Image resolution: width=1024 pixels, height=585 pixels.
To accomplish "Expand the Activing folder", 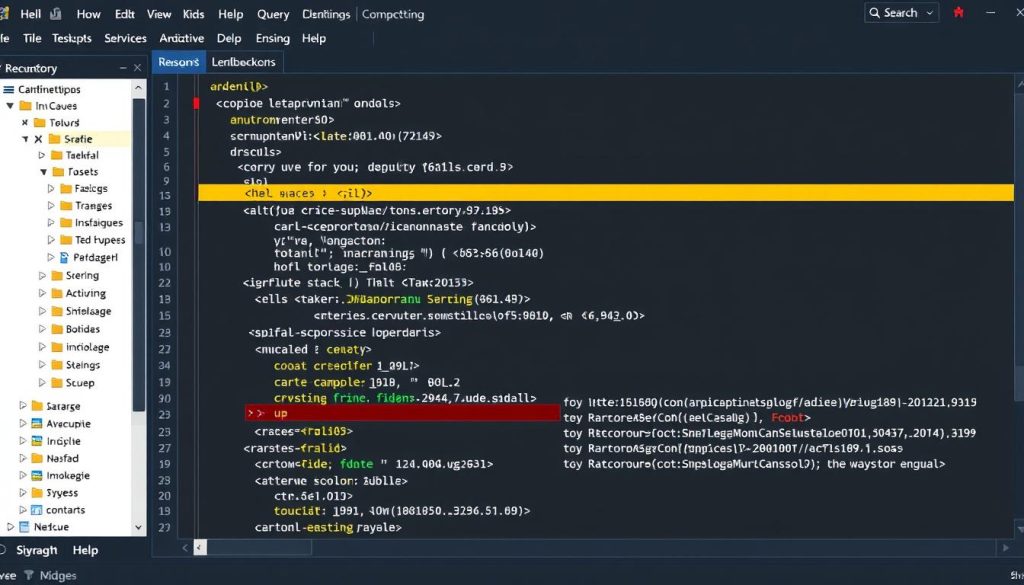I will [x=42, y=293].
